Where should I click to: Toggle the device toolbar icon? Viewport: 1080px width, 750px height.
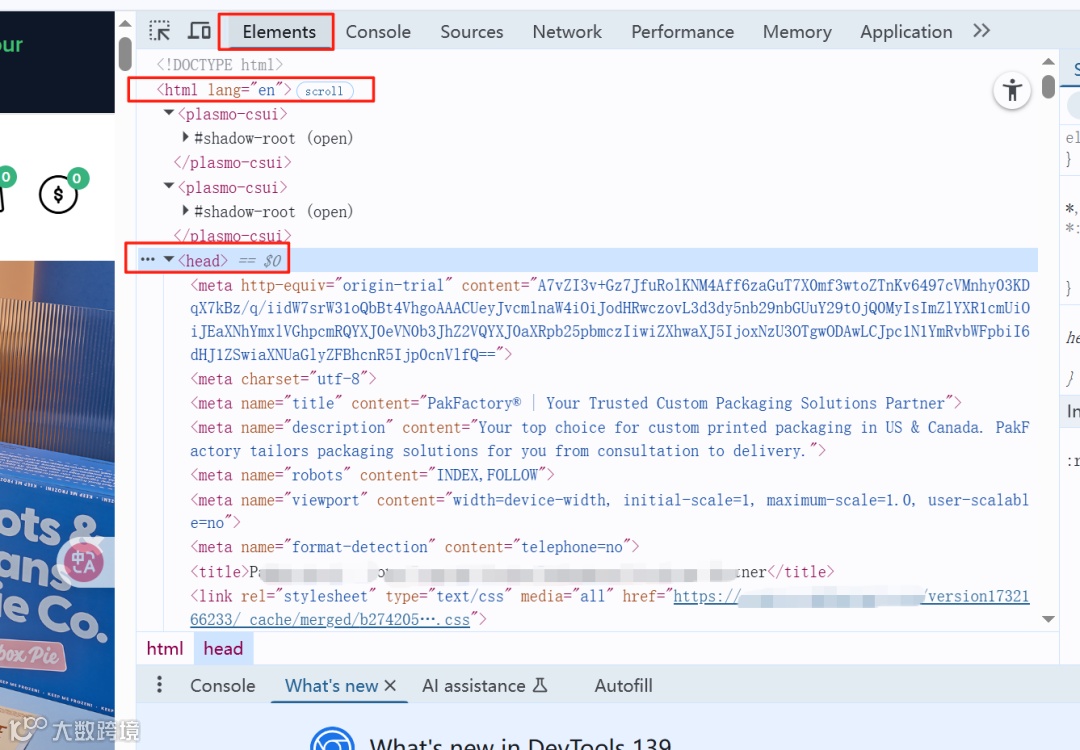(x=199, y=31)
